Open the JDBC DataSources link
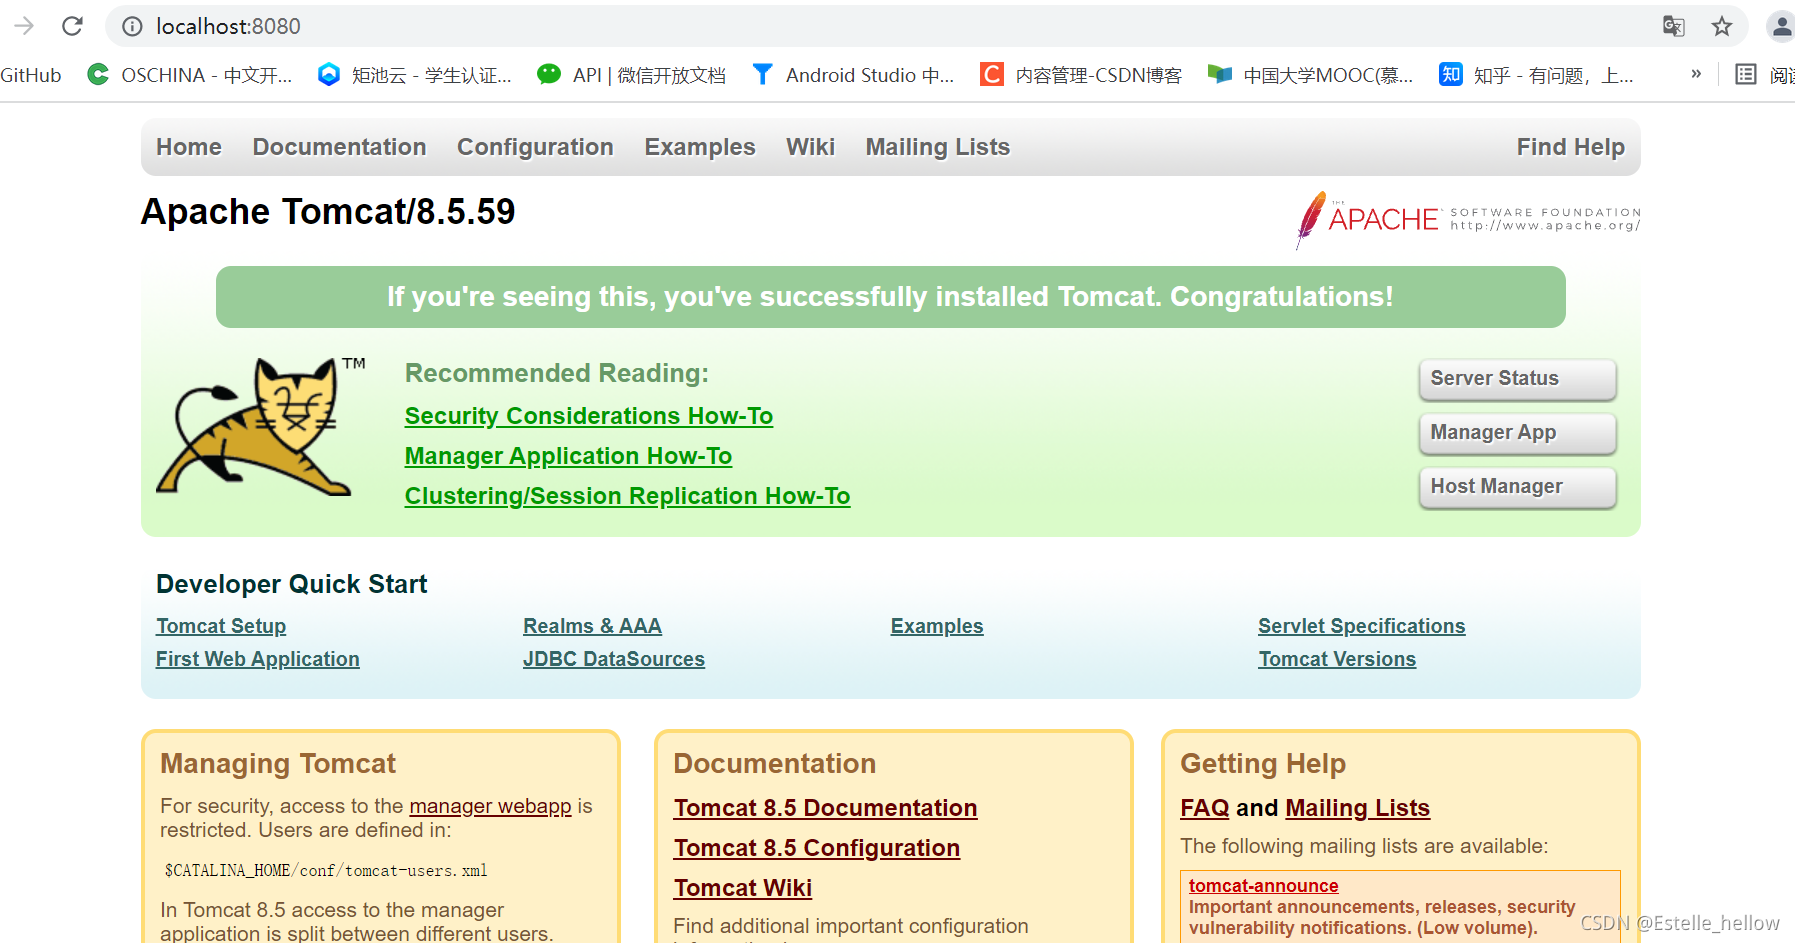 pos(614,659)
